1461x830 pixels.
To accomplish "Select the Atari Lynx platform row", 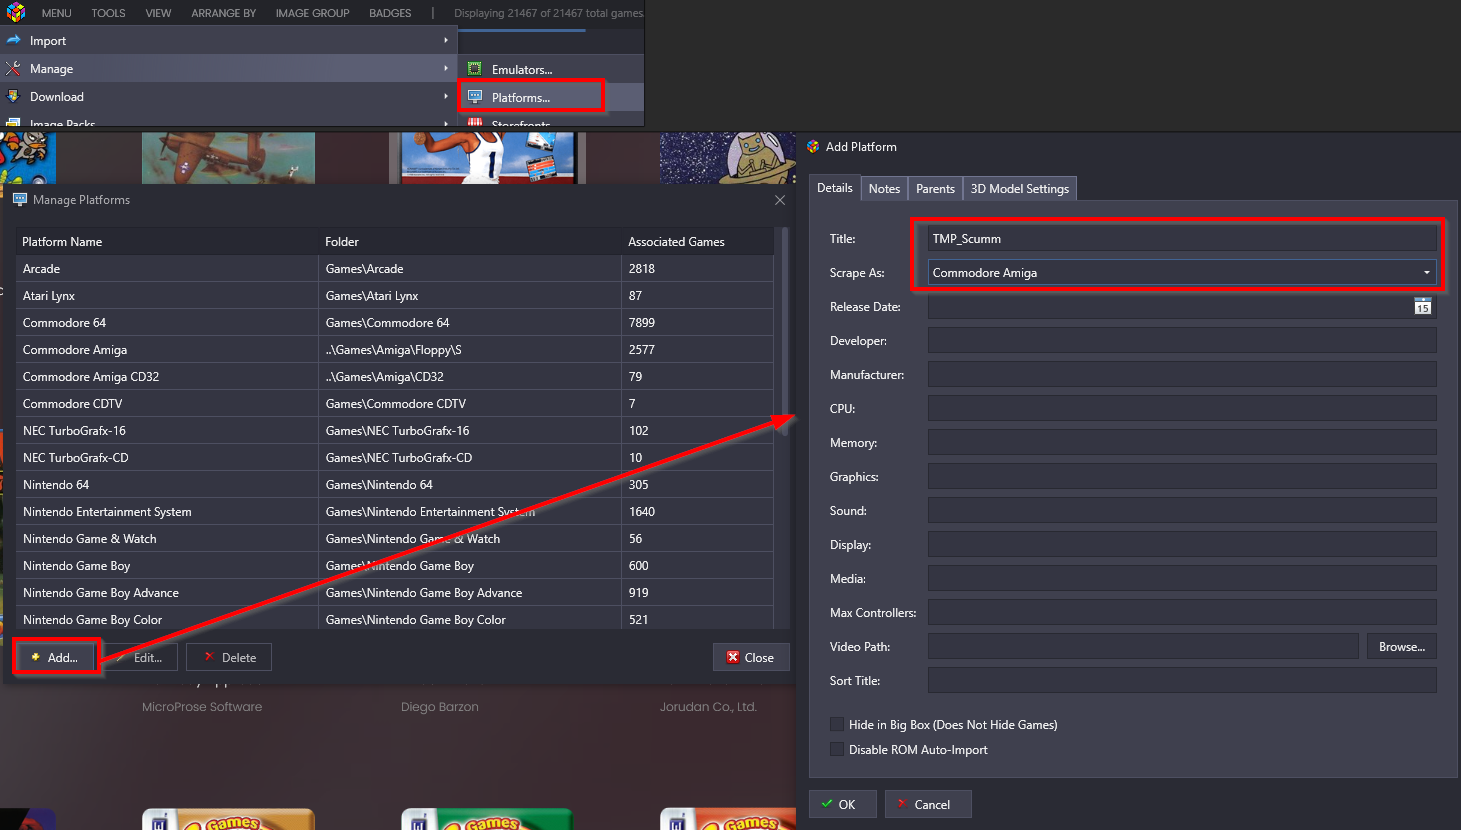I will [x=395, y=295].
